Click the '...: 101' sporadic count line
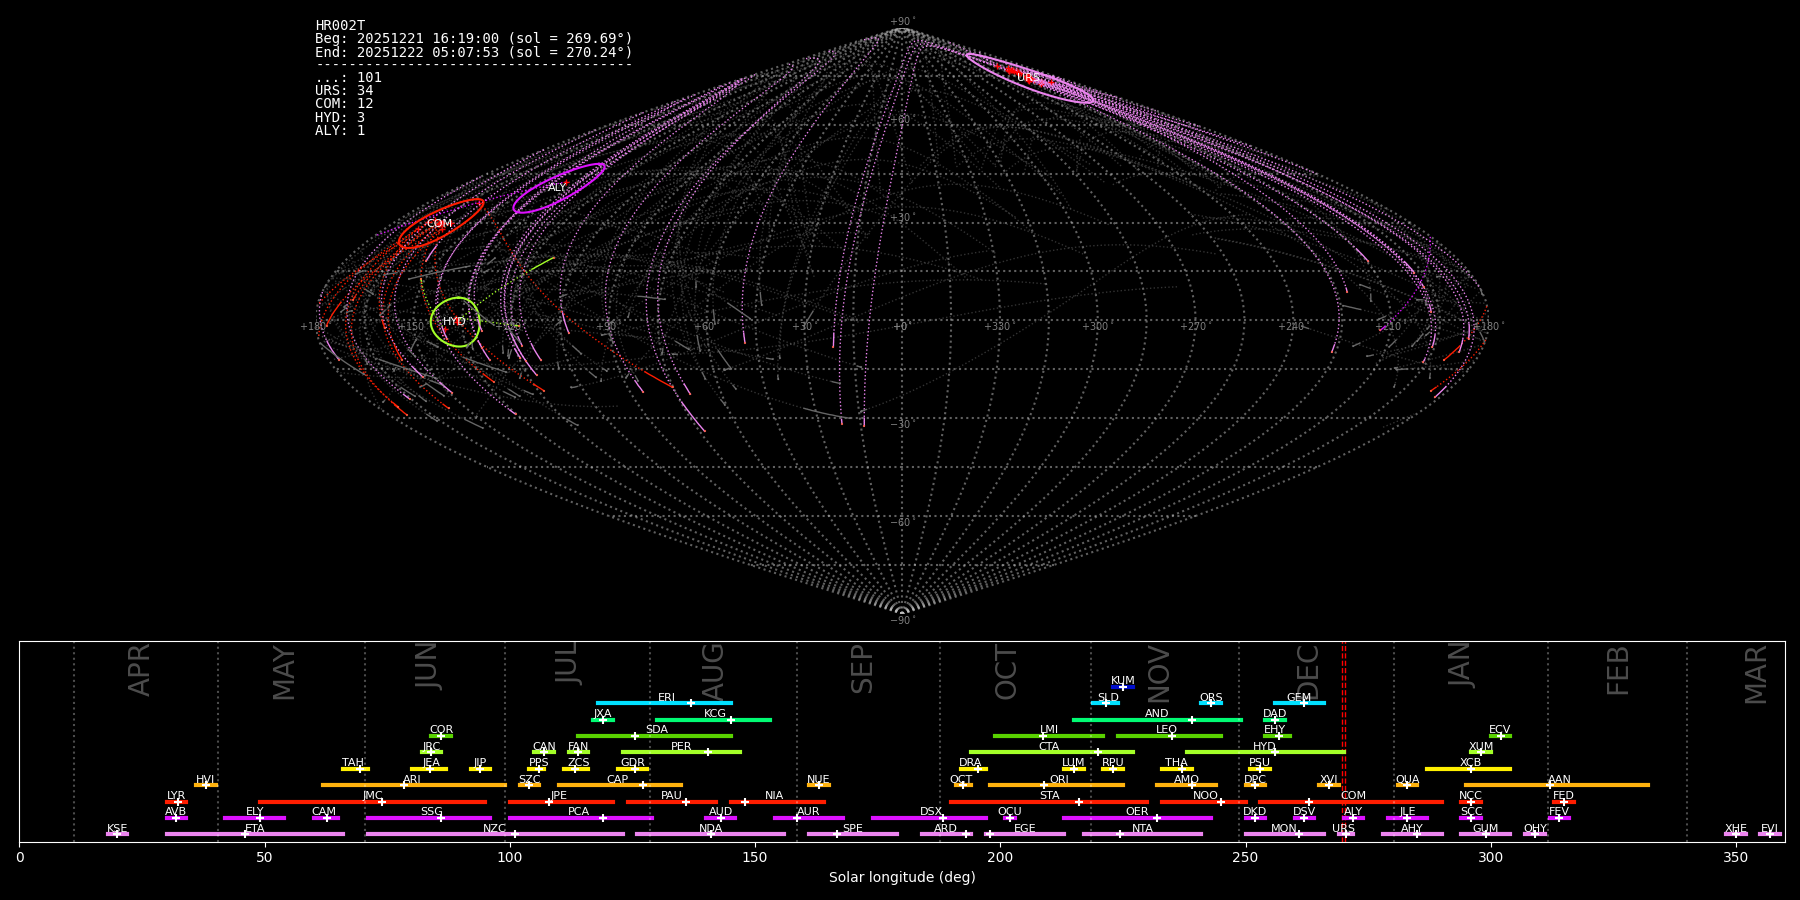1800x900 pixels. coord(348,78)
